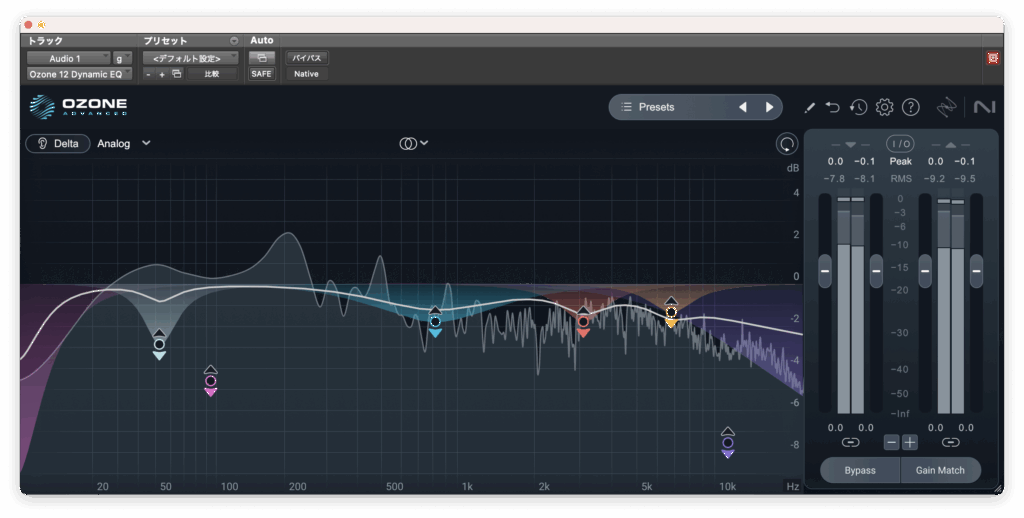Click the left input gain slider handle
Viewport: 1024px width, 518px height.
click(x=825, y=270)
